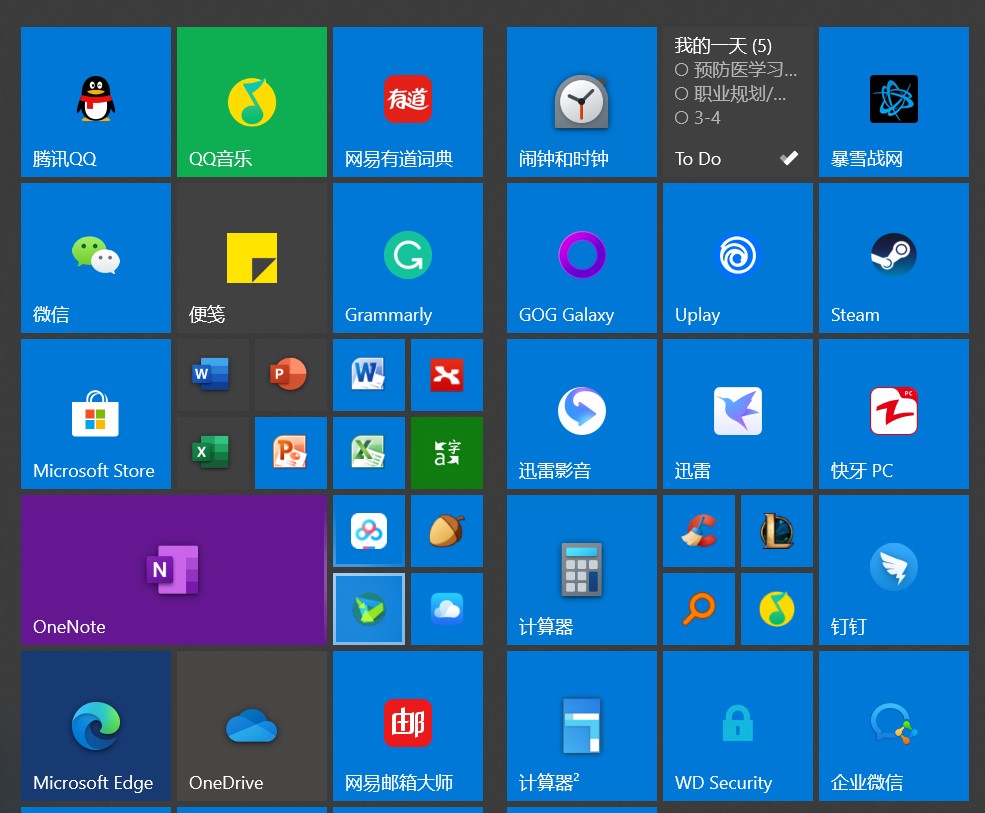
Task: Open the older-style PowerPoint tile
Action: [x=291, y=453]
